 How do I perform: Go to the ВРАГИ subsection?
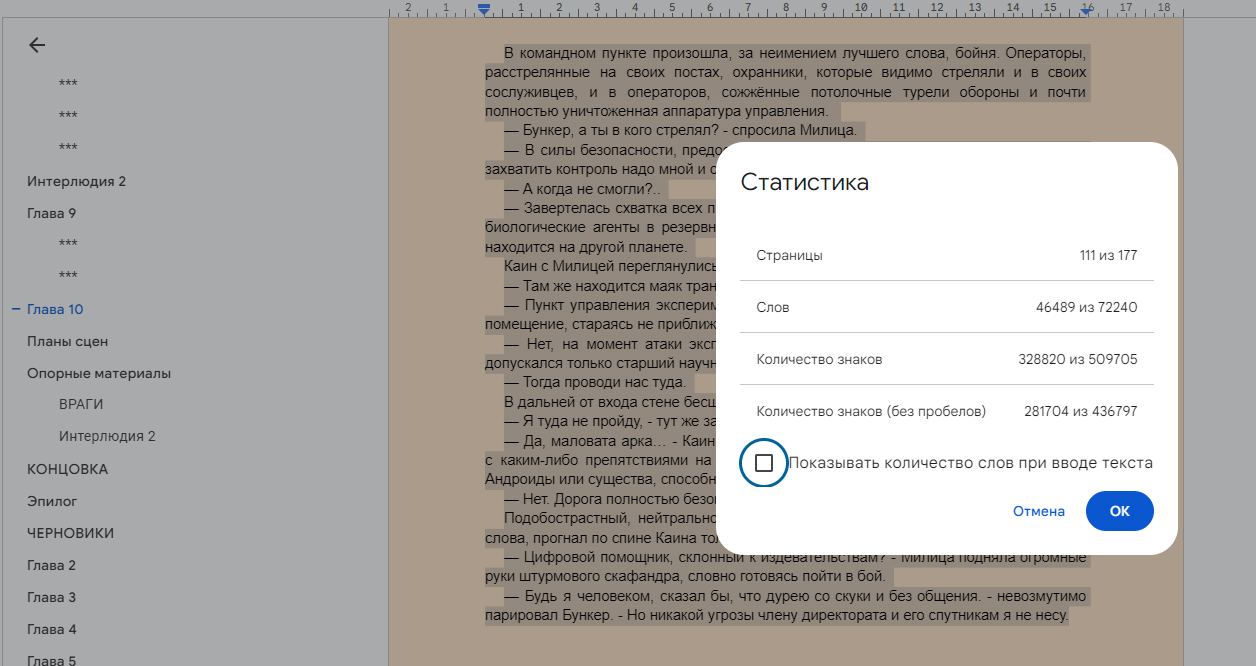[81, 405]
